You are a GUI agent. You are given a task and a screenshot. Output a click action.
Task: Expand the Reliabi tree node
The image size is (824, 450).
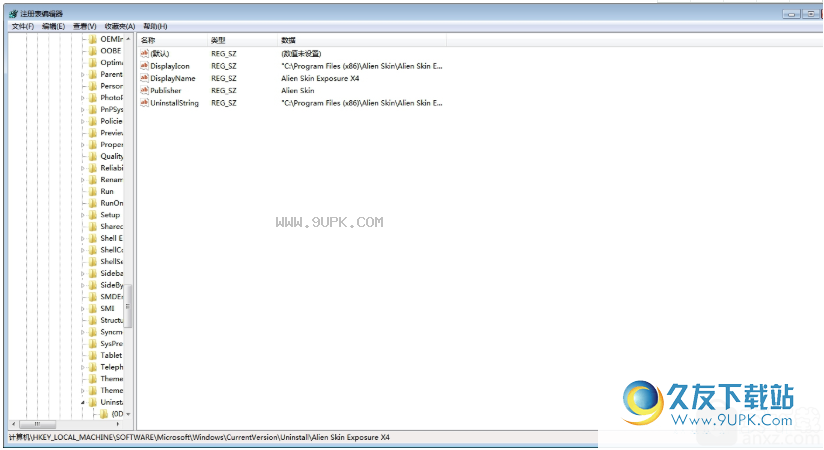click(x=83, y=168)
